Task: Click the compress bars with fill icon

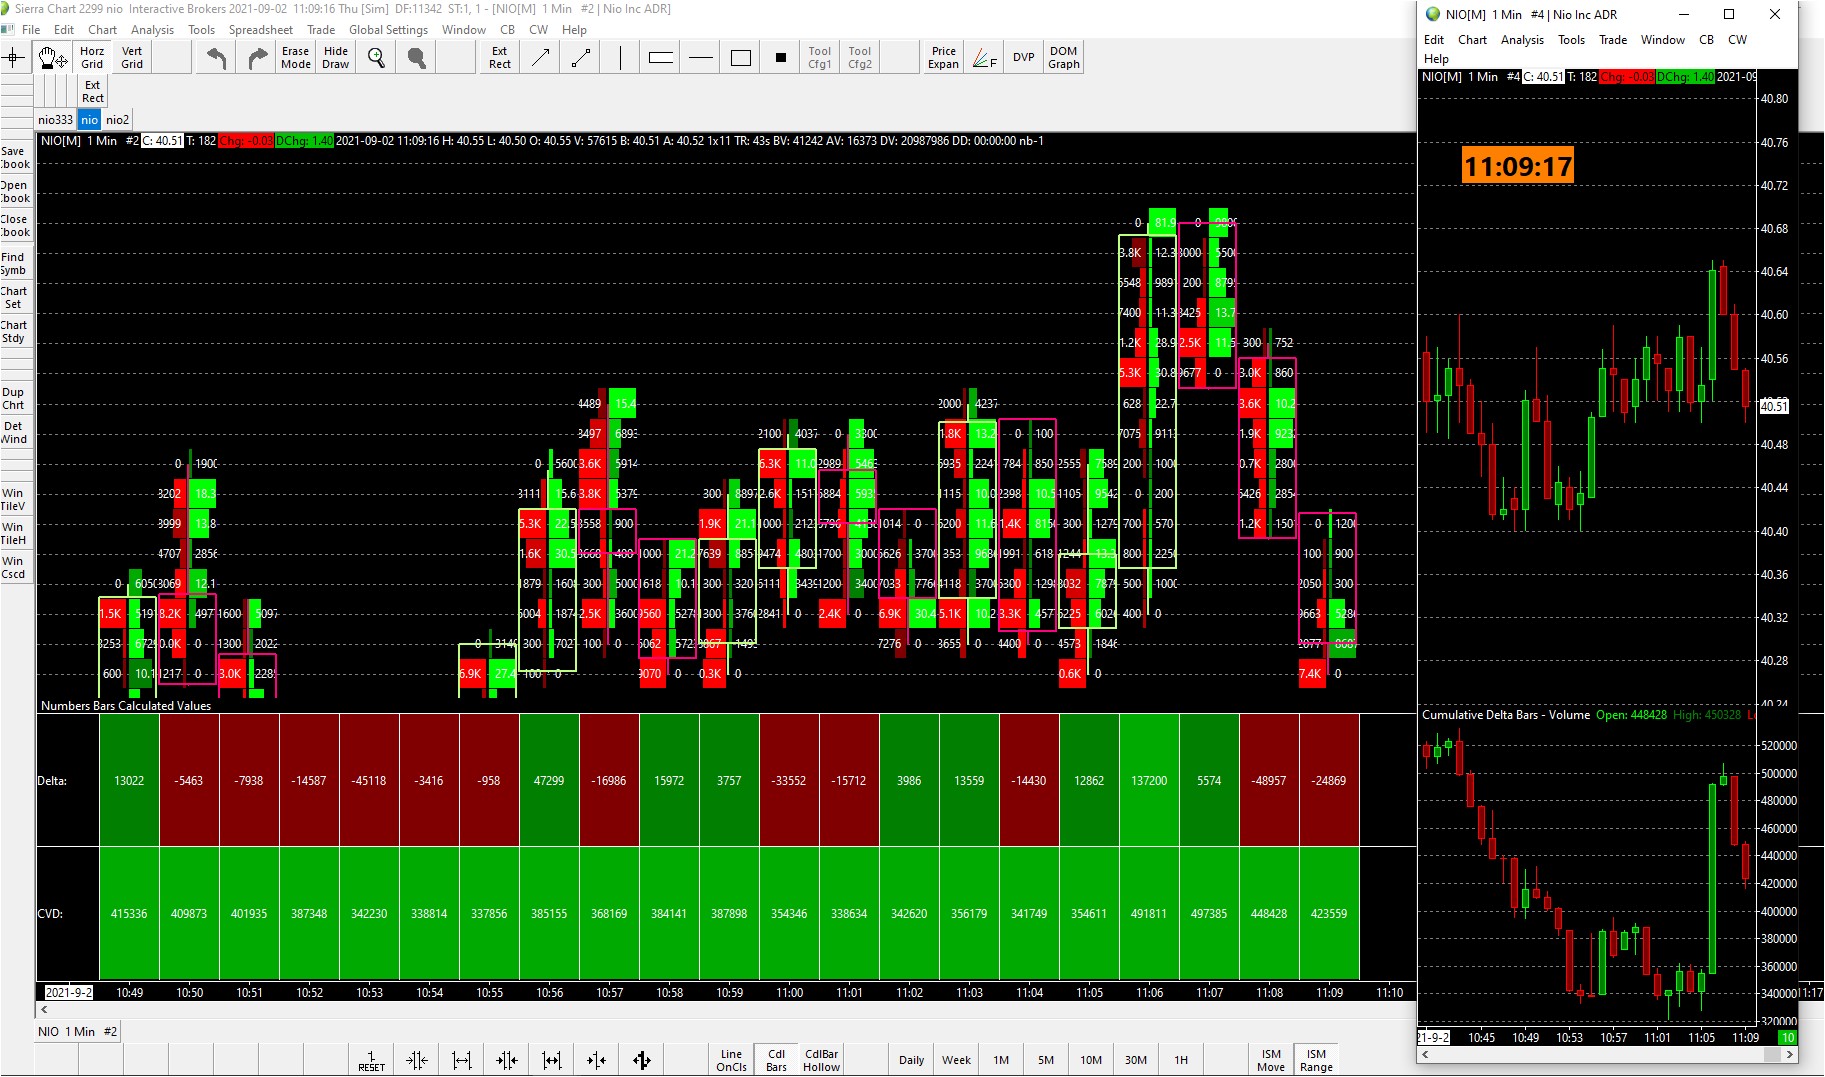Action: [507, 1060]
